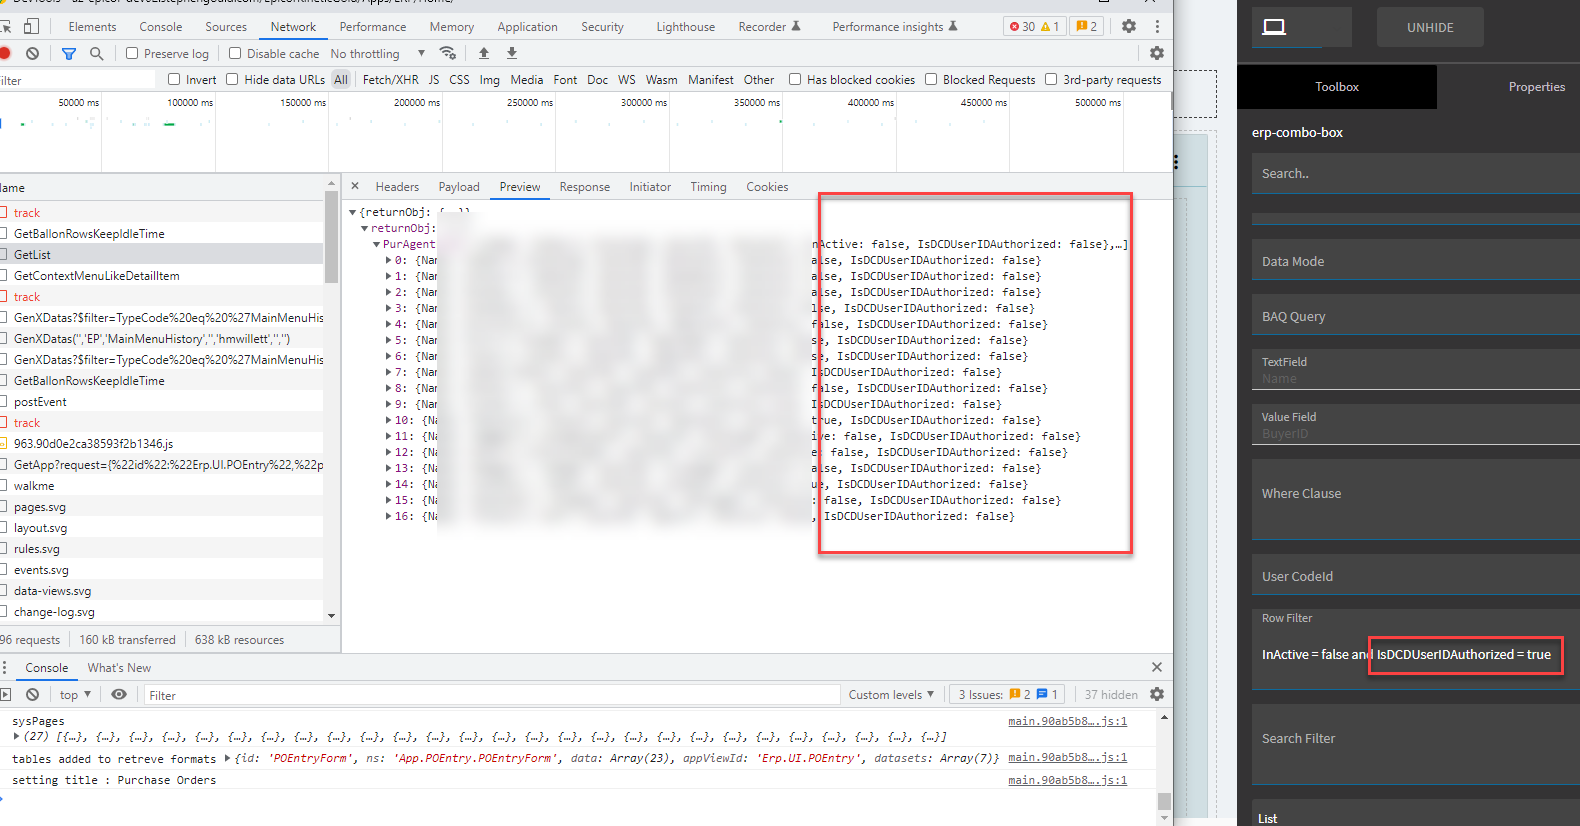Click the UNHIDE button
This screenshot has height=826, width=1580.
click(1430, 27)
